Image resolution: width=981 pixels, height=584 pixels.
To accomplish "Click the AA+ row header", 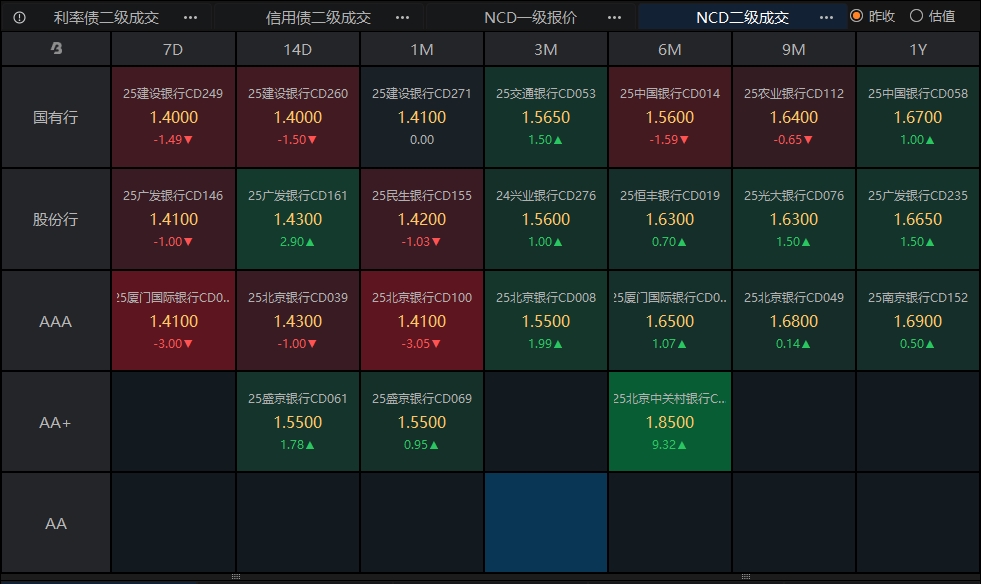I will [56, 422].
